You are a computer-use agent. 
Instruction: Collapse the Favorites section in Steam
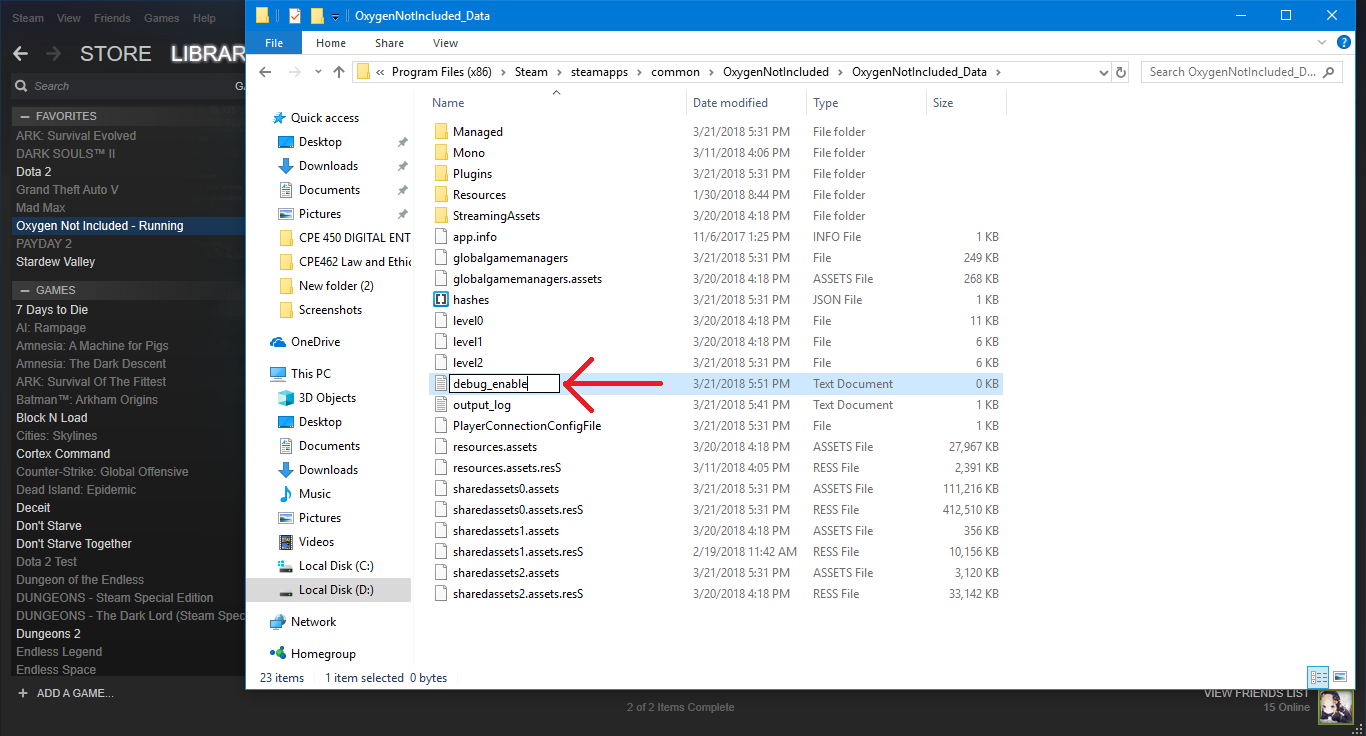coord(25,116)
